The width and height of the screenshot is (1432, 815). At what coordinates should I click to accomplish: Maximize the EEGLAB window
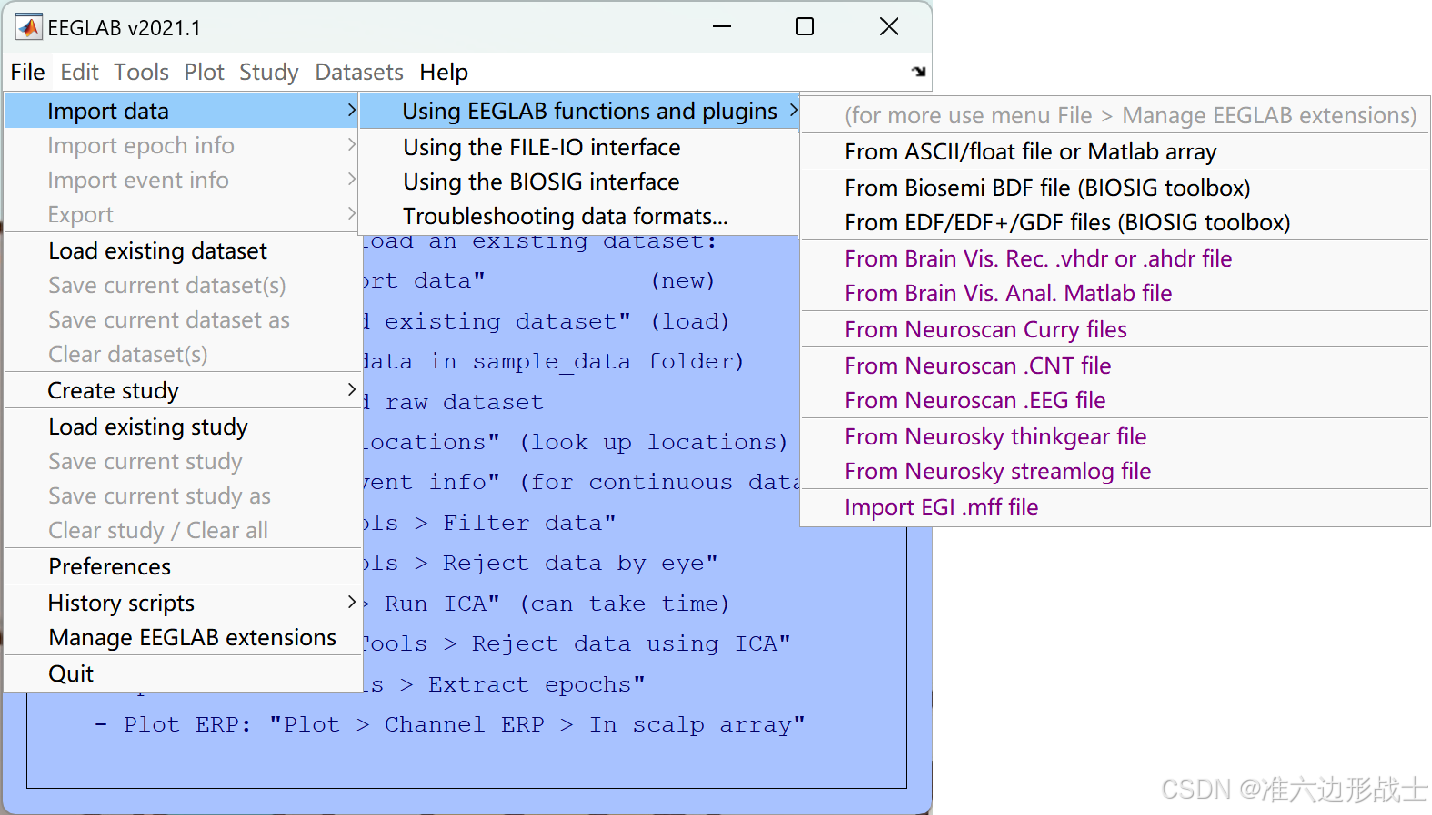click(805, 27)
